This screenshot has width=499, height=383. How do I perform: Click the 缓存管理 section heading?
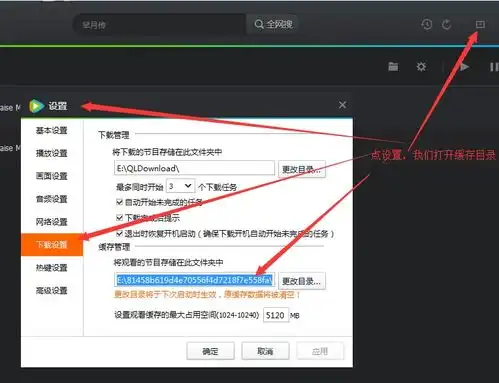pos(114,247)
